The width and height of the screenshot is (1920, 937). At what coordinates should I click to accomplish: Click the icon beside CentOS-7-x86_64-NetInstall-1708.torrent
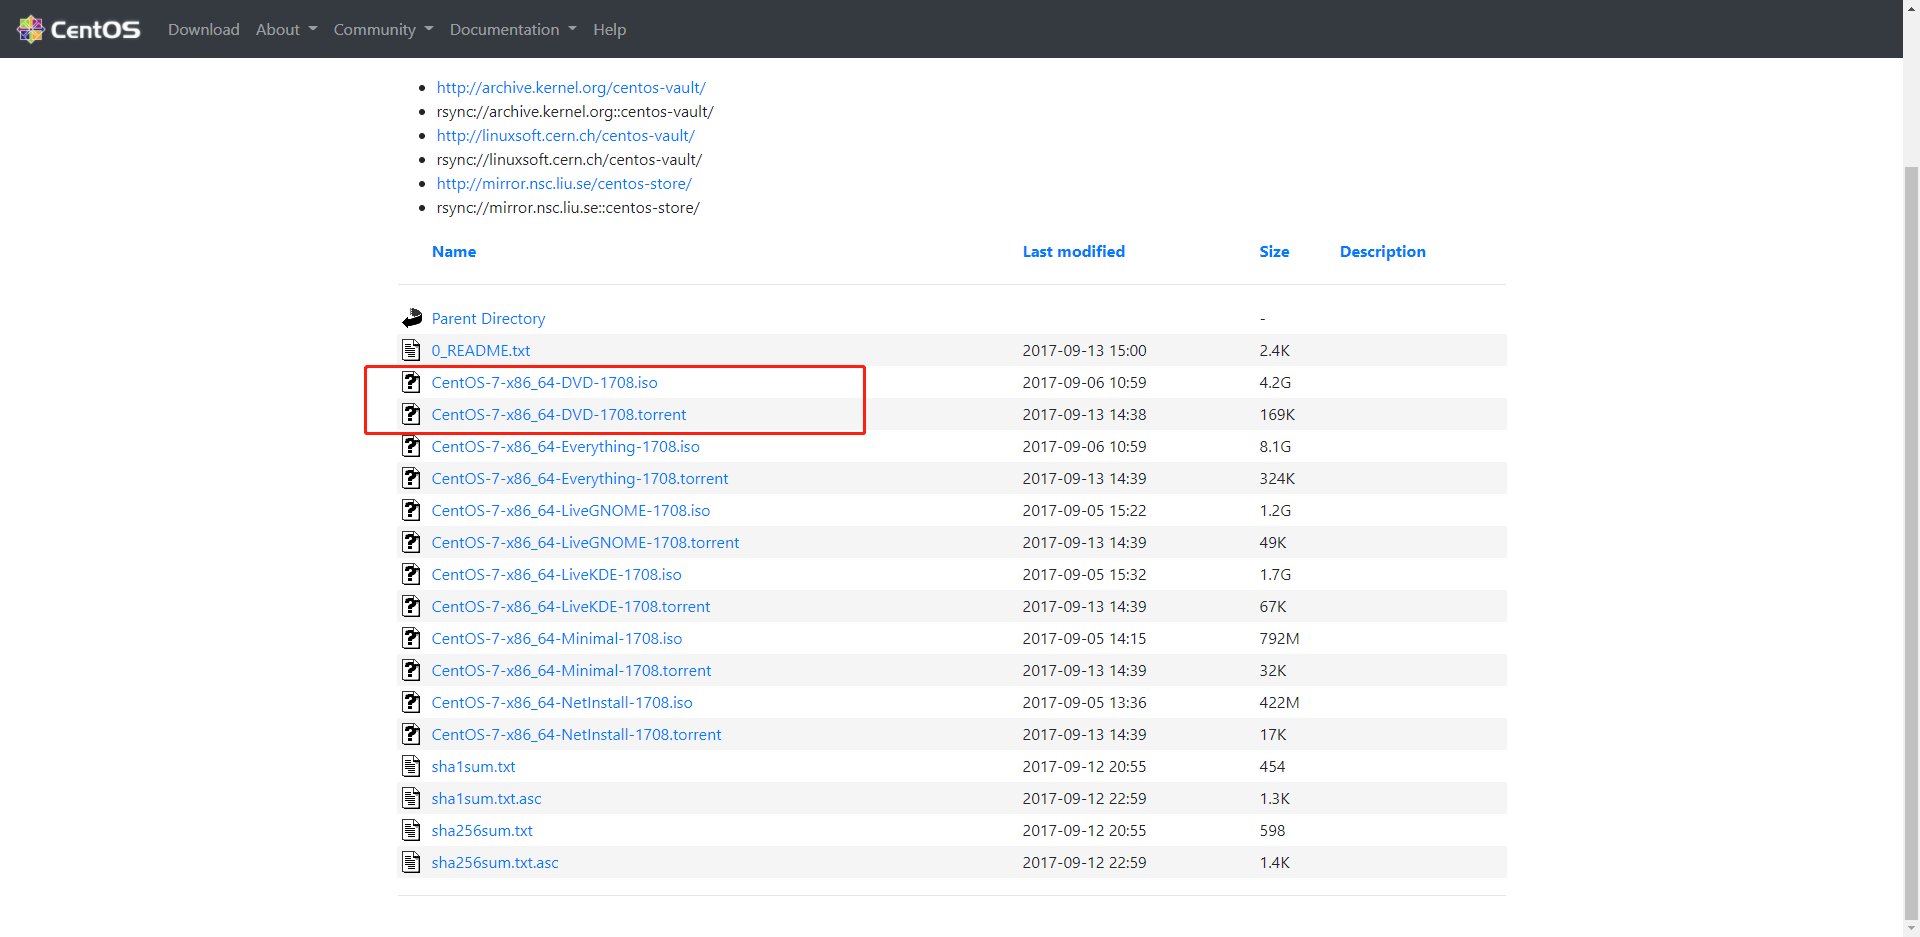(x=411, y=734)
